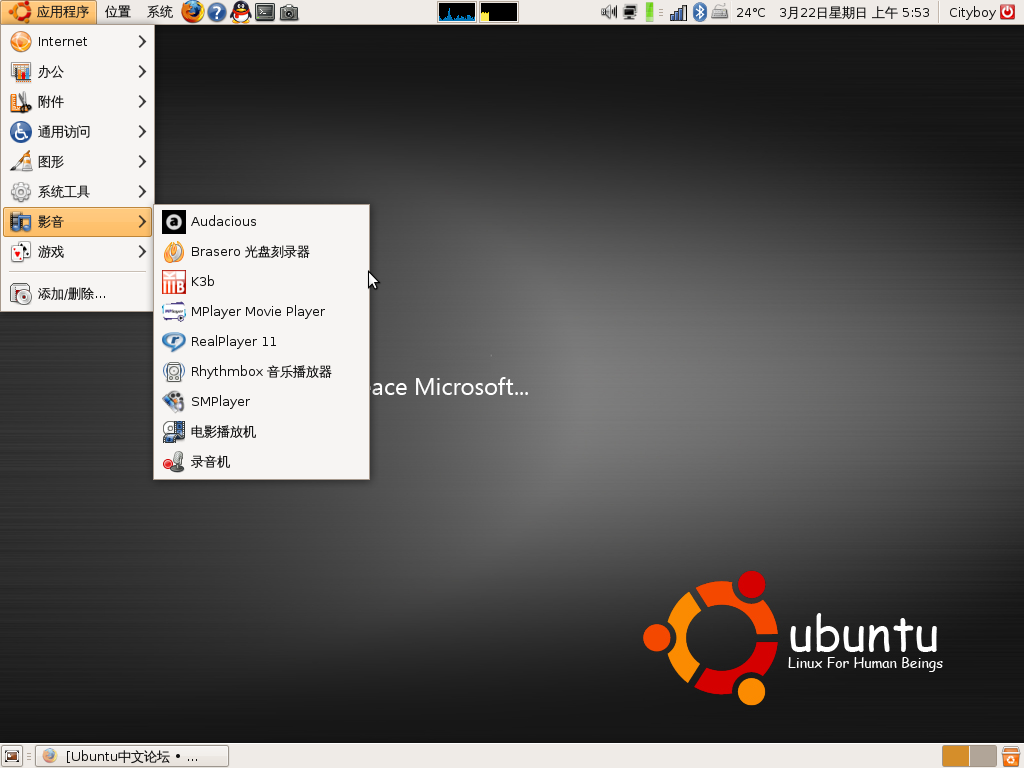Choose the Brasero 光盘刻录器 label

tap(250, 252)
